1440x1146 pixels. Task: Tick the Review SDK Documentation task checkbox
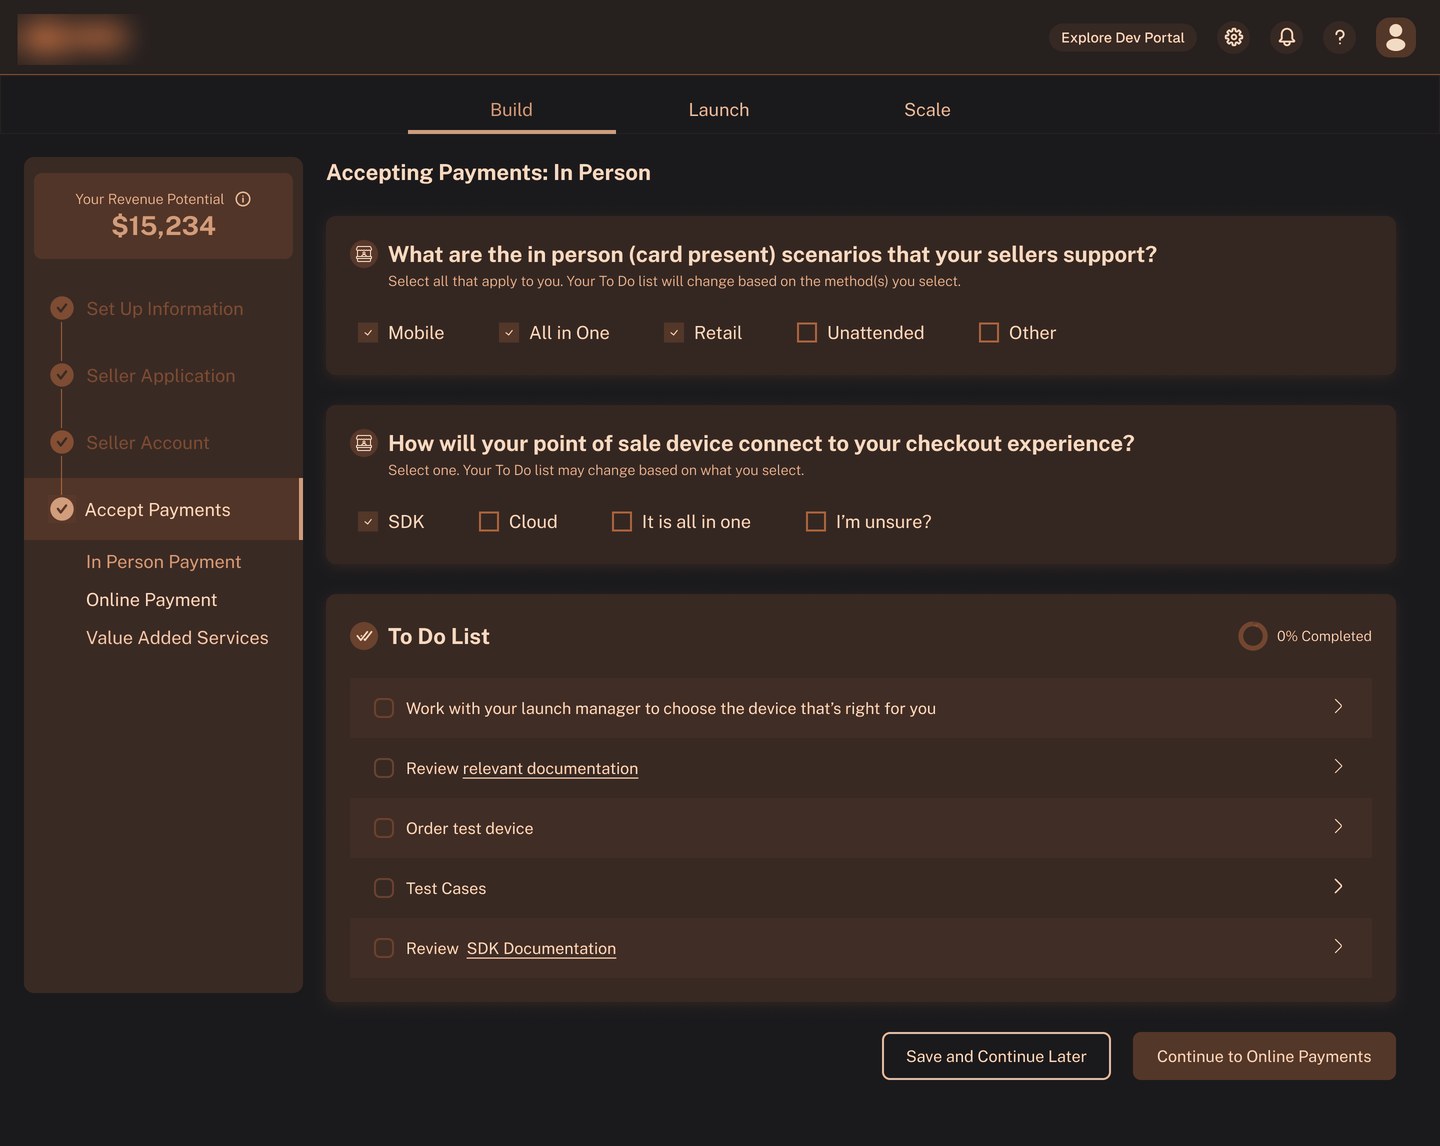coord(384,948)
